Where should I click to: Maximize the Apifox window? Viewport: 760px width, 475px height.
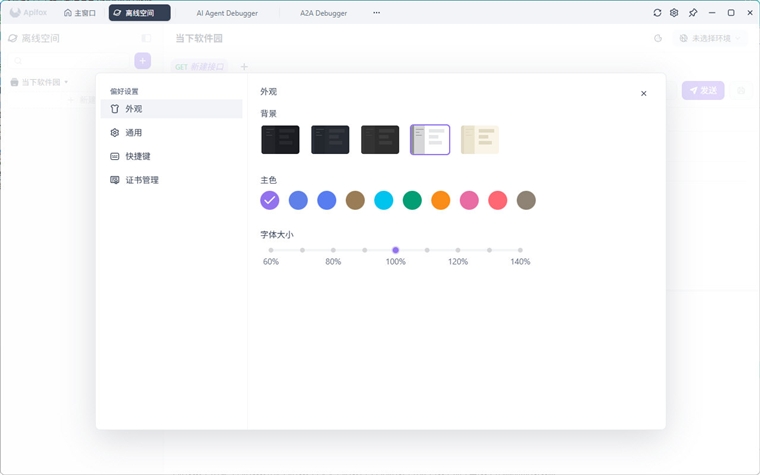731,13
